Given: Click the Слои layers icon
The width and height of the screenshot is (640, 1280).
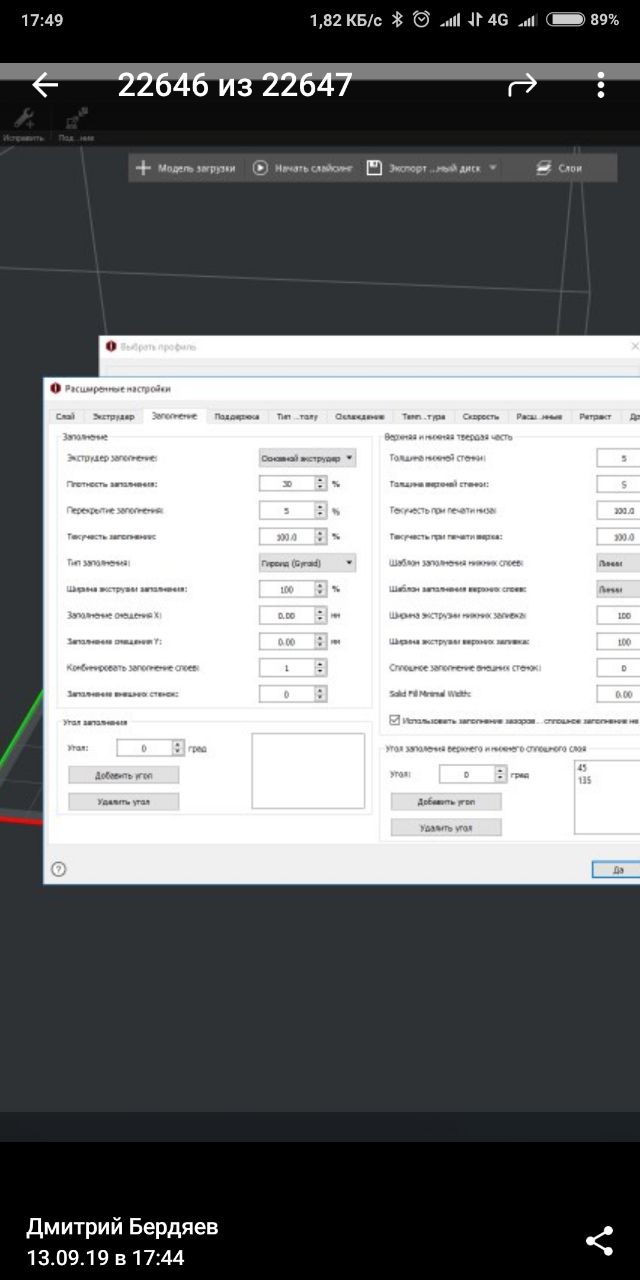Looking at the screenshot, I should pyautogui.click(x=543, y=168).
